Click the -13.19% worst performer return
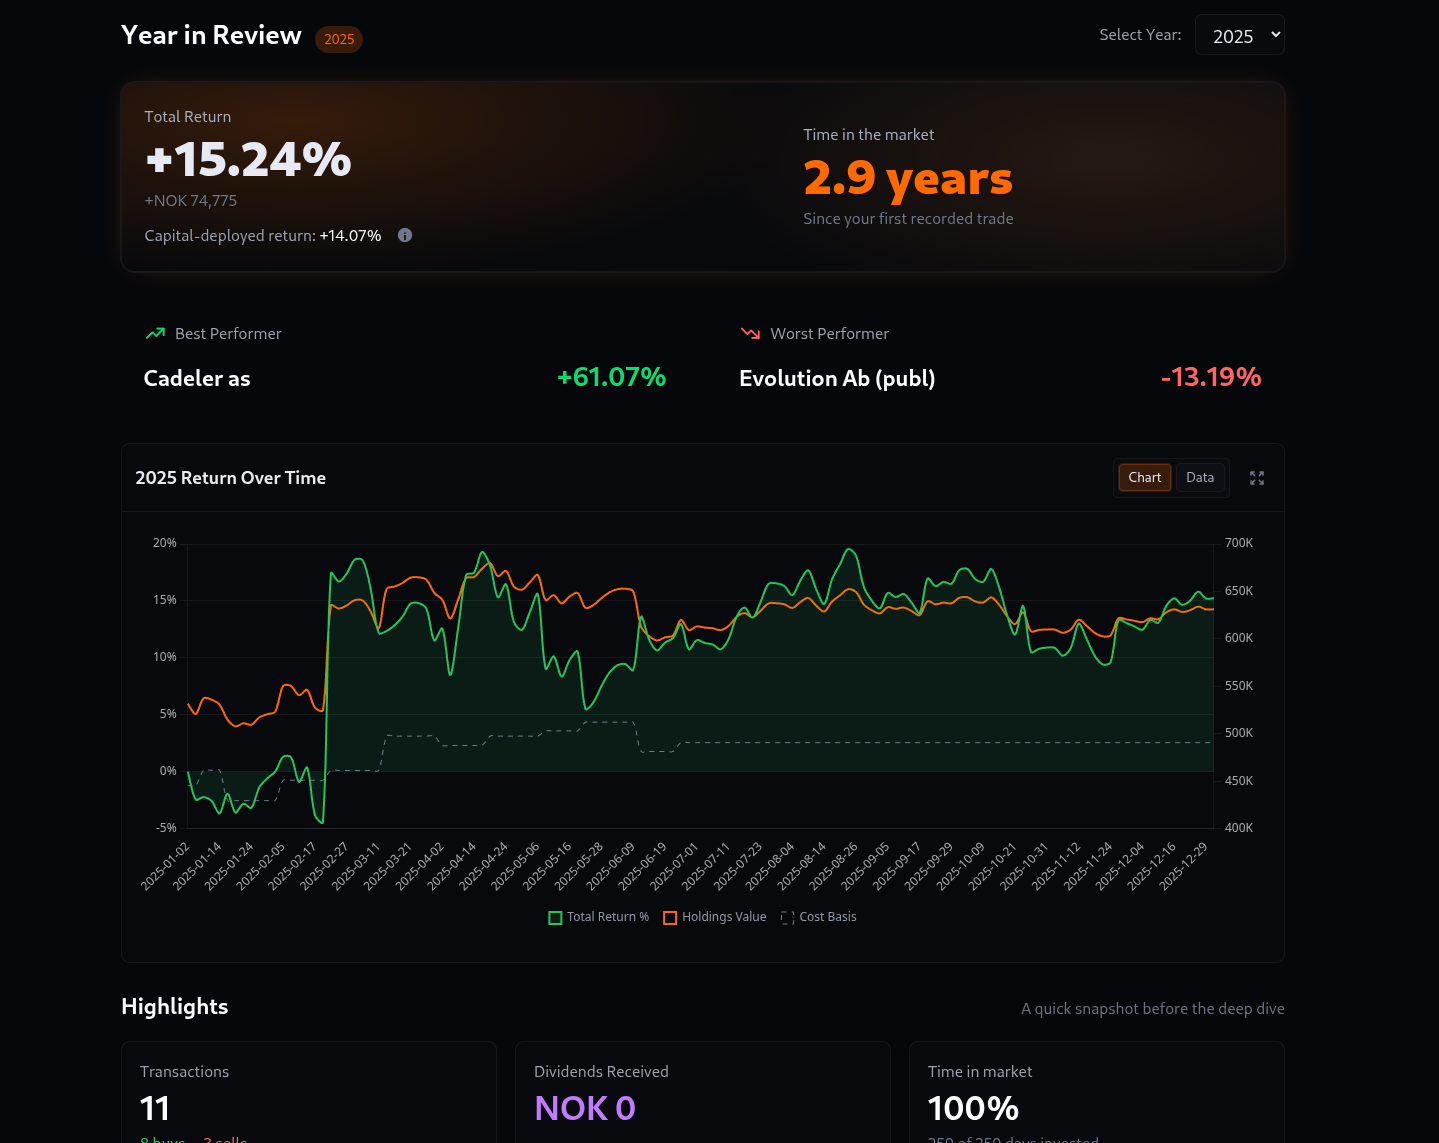 (1210, 377)
